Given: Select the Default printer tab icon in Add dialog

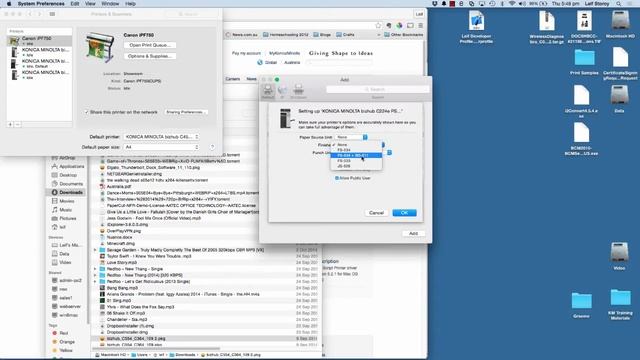Looking at the screenshot, I should tap(268, 91).
